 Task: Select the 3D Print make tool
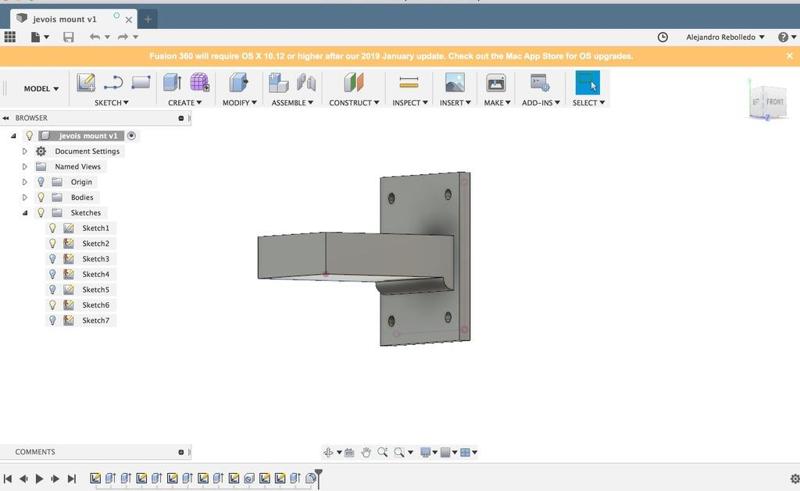click(495, 83)
